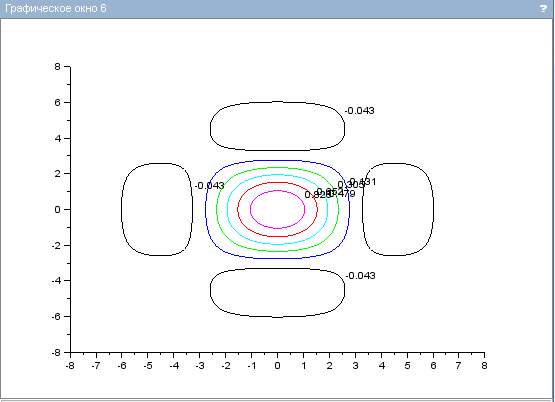Click the x-axis tick label 1
Screen dimensions: 555x402
click(x=304, y=366)
